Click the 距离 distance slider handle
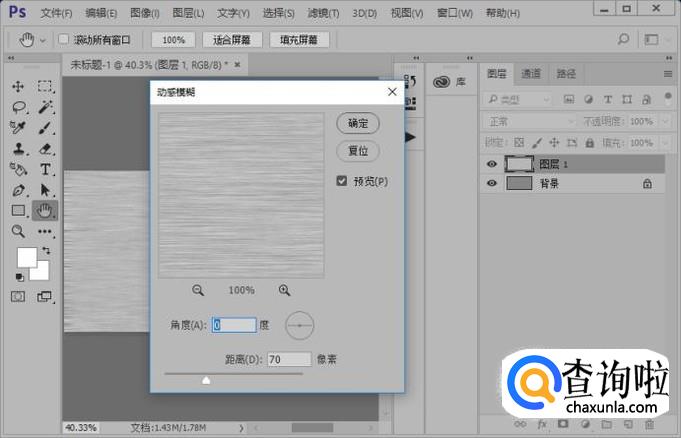 (x=206, y=380)
